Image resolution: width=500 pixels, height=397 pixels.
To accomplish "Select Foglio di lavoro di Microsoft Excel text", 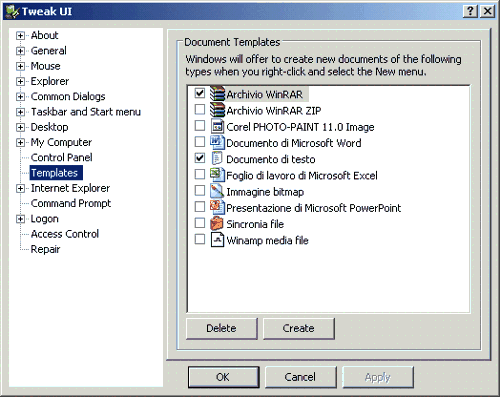I will [302, 176].
